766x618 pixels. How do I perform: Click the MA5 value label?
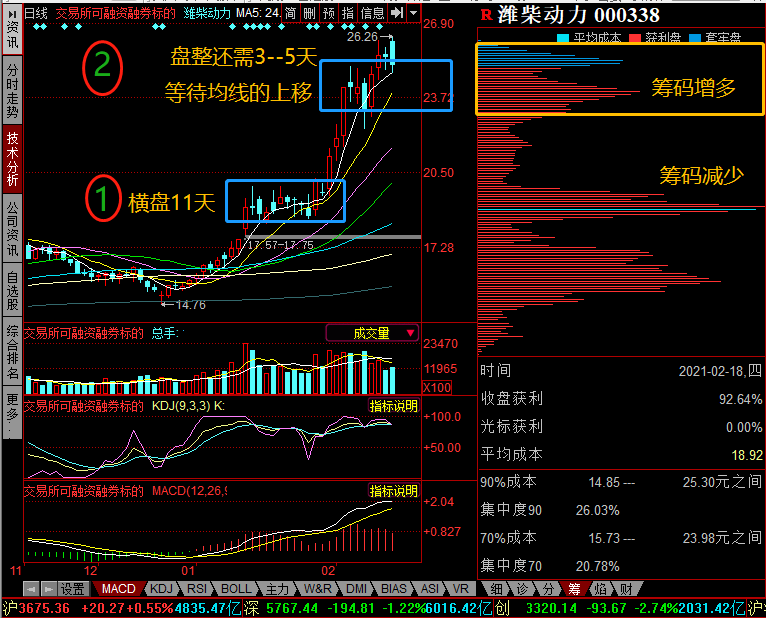click(258, 13)
